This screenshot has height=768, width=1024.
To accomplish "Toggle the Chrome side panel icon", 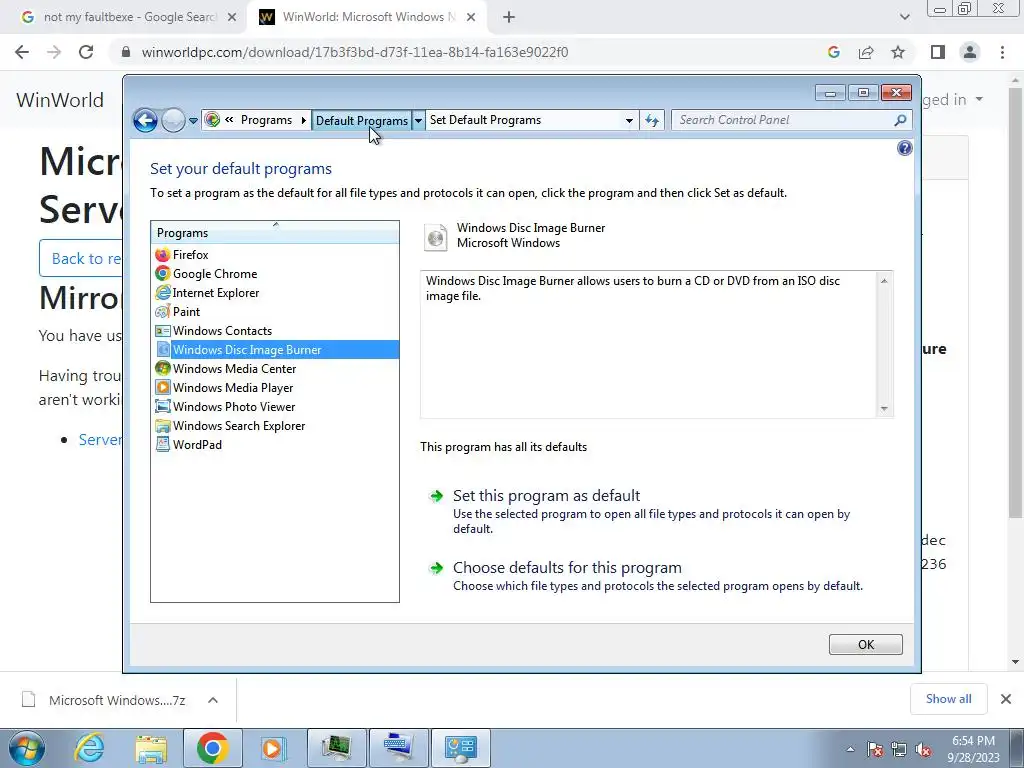I will (x=938, y=52).
